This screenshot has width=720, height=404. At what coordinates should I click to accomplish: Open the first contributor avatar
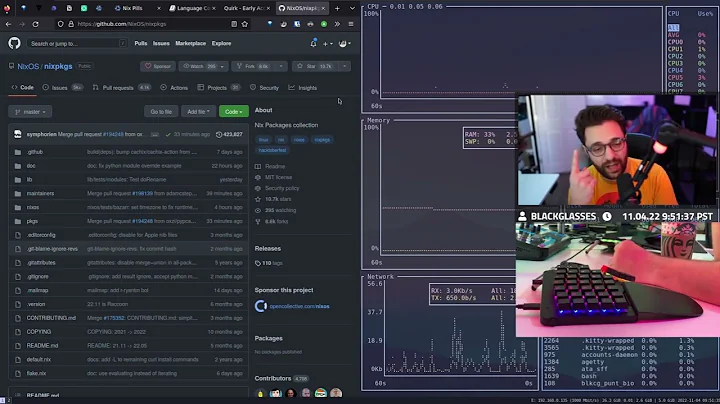tap(260, 393)
